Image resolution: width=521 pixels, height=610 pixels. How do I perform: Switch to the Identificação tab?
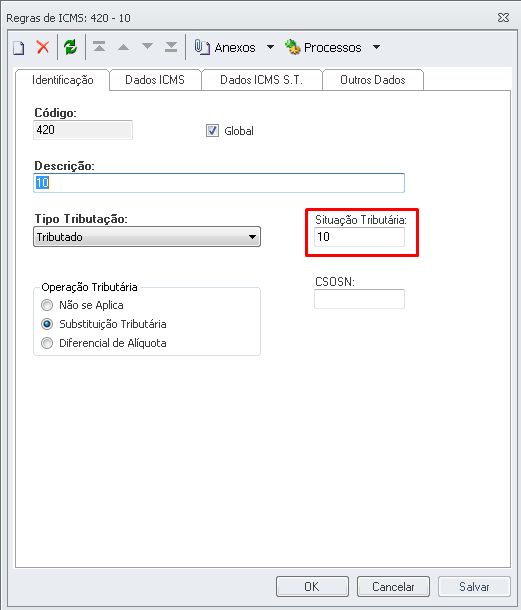tap(63, 80)
